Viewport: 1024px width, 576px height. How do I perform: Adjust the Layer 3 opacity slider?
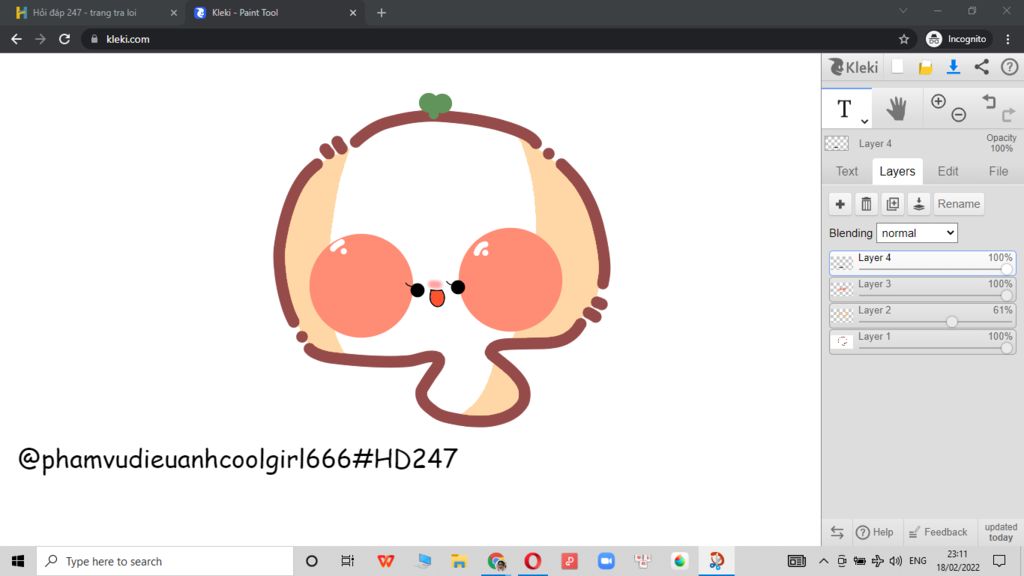pyautogui.click(x=1006, y=295)
